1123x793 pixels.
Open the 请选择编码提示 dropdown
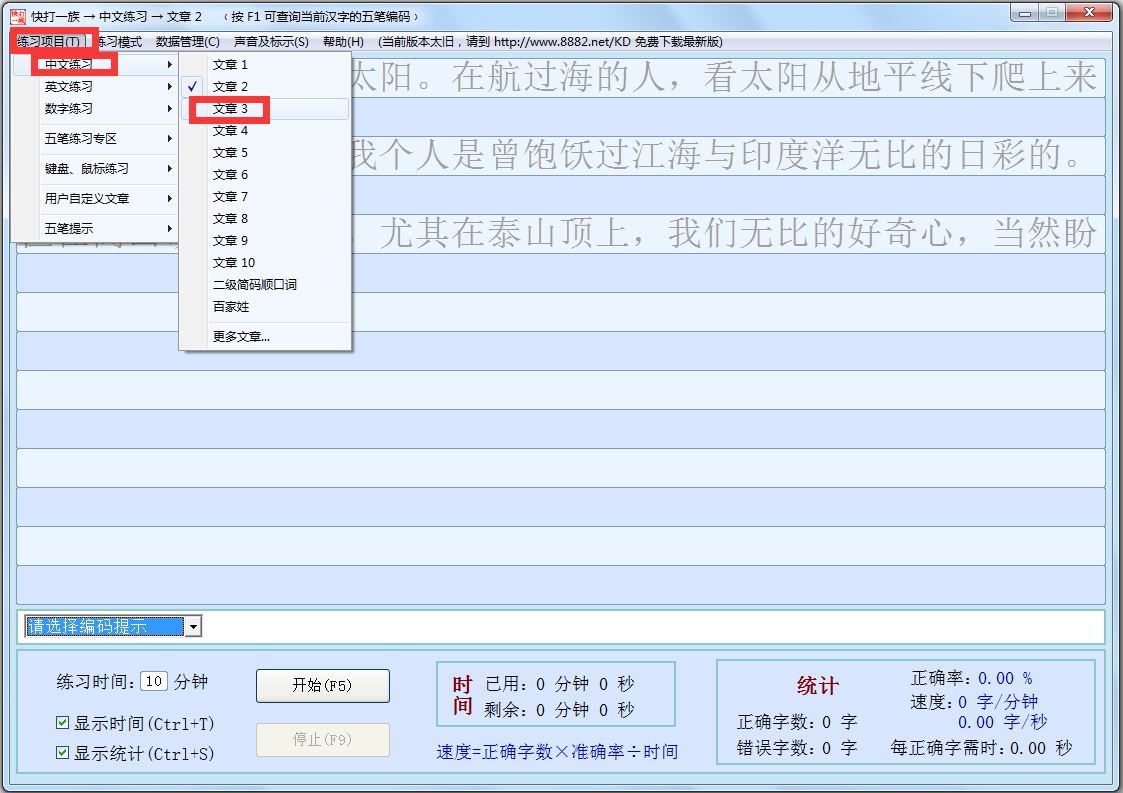[192, 625]
